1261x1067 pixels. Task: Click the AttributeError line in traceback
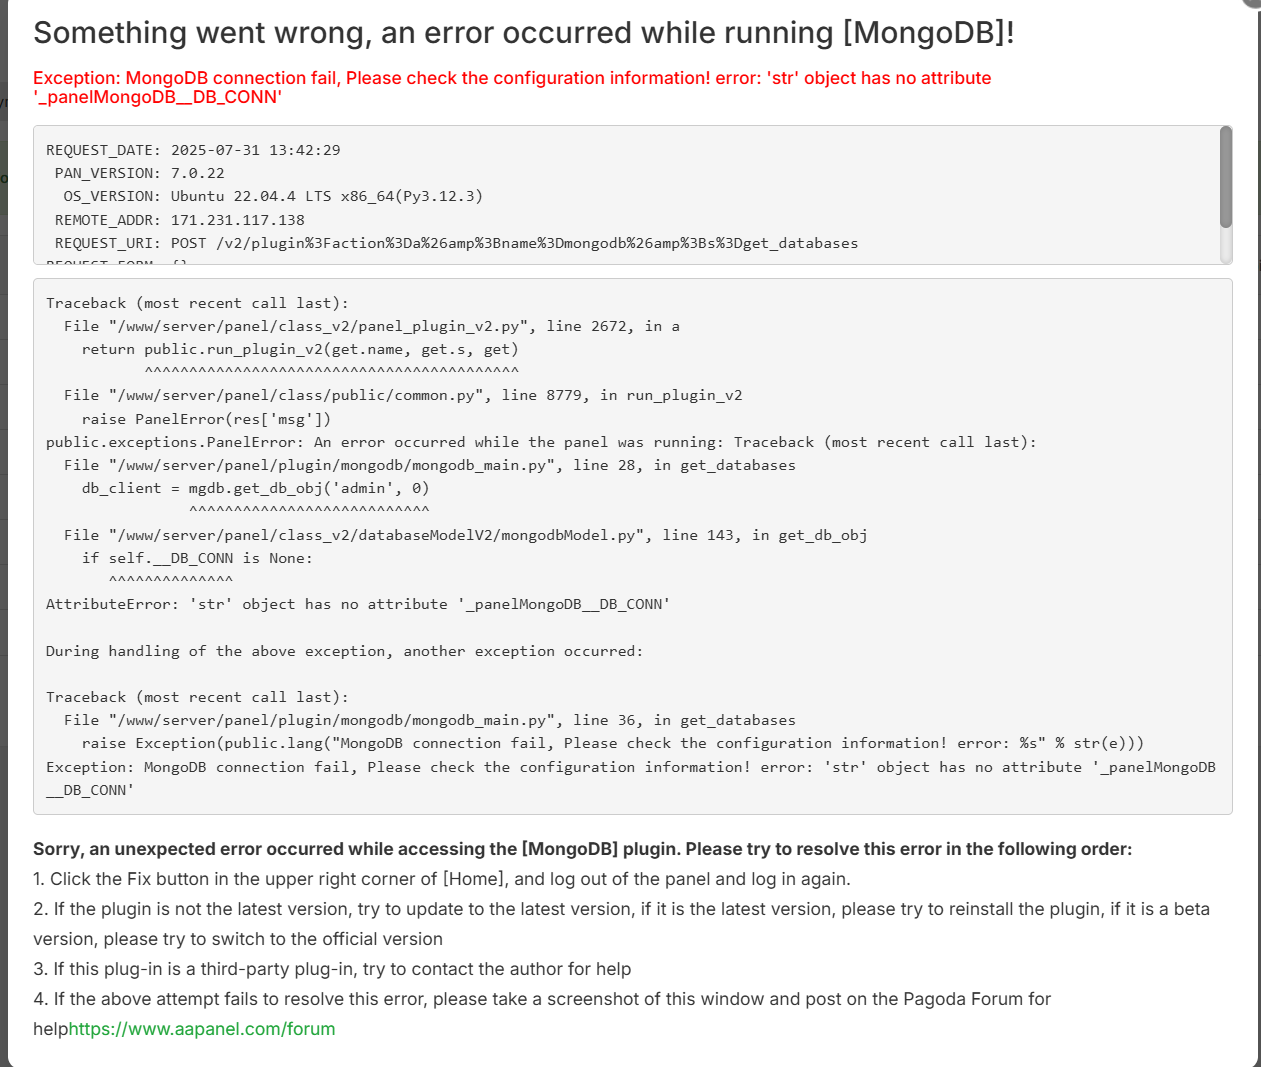pos(357,604)
